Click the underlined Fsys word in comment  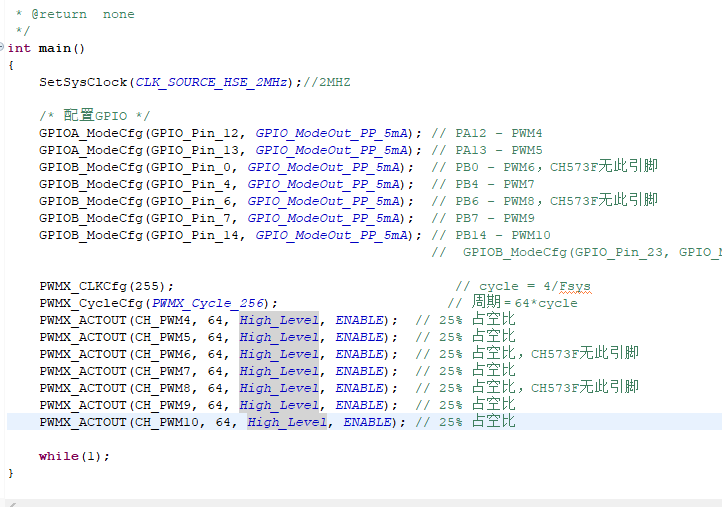click(574, 286)
